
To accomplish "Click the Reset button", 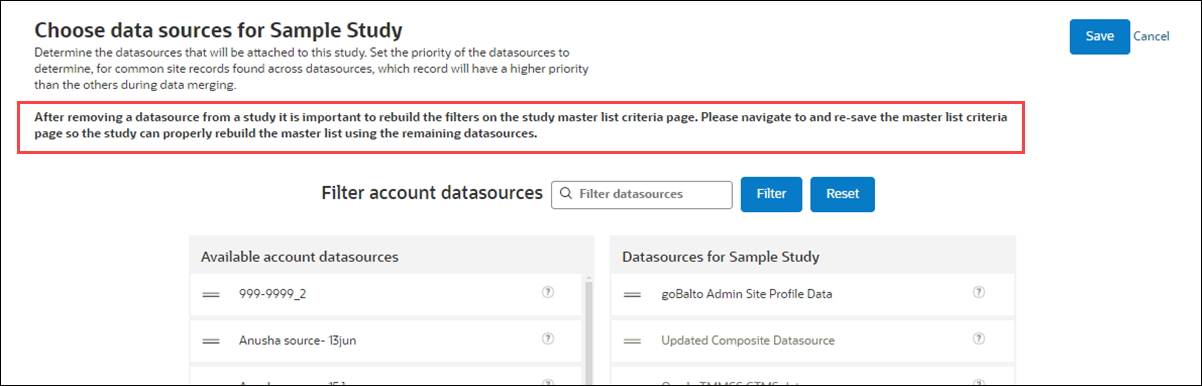I will [843, 194].
